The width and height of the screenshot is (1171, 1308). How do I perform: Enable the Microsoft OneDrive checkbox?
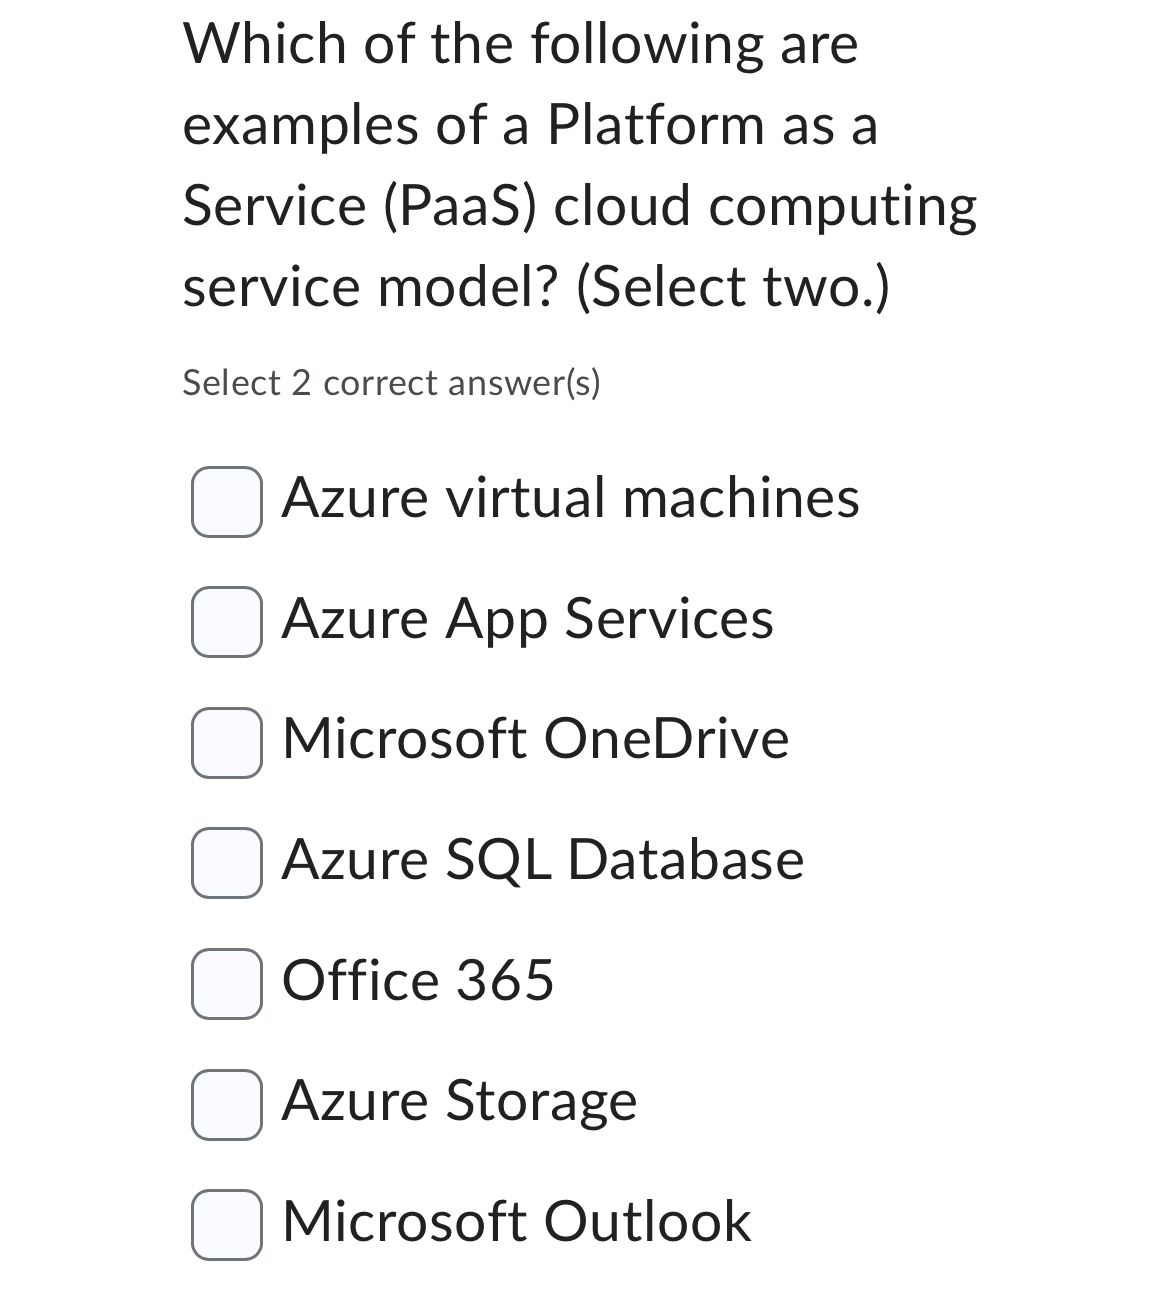[x=227, y=741]
